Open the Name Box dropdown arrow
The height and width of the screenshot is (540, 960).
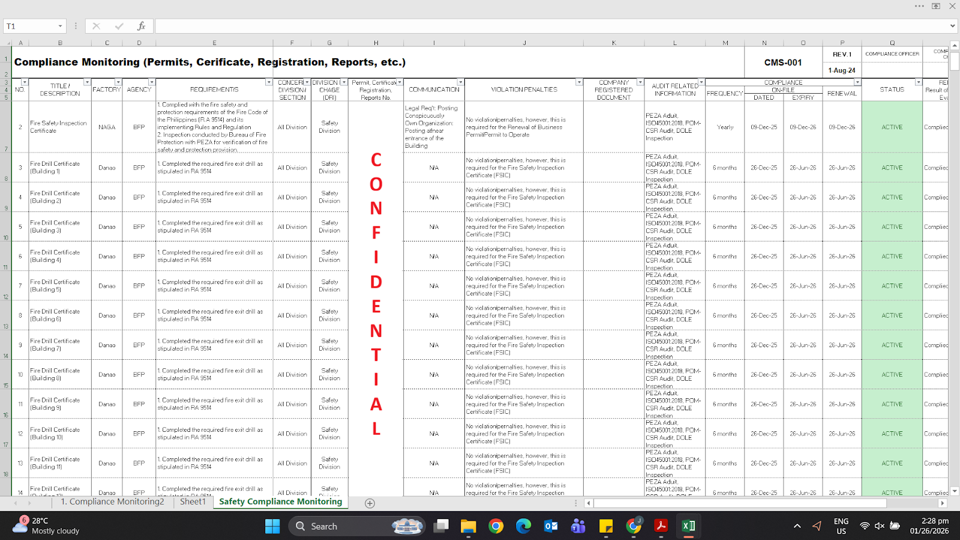click(60, 26)
